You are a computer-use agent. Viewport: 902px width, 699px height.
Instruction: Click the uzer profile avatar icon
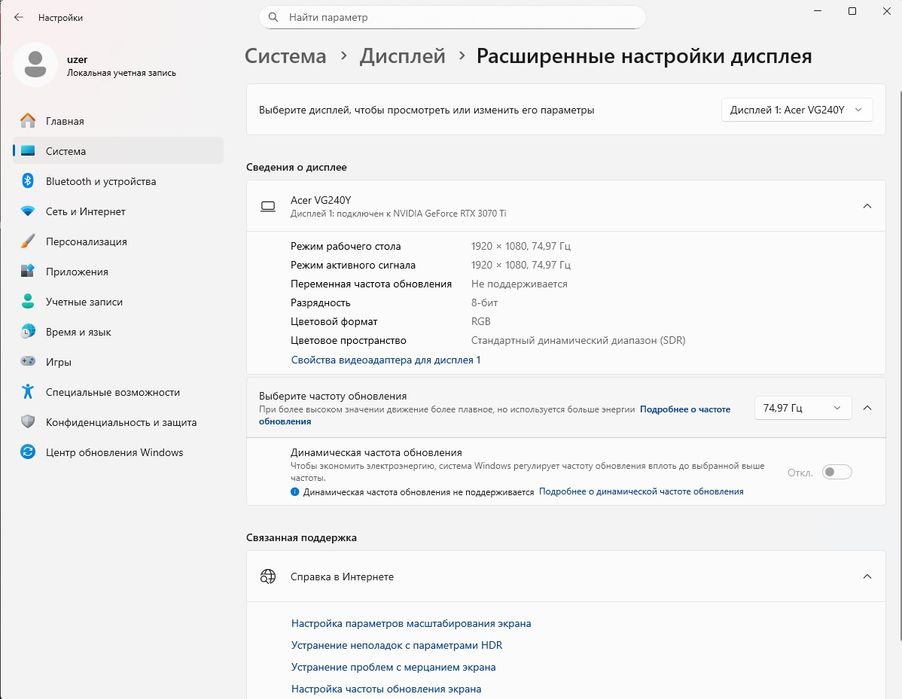tap(35, 64)
